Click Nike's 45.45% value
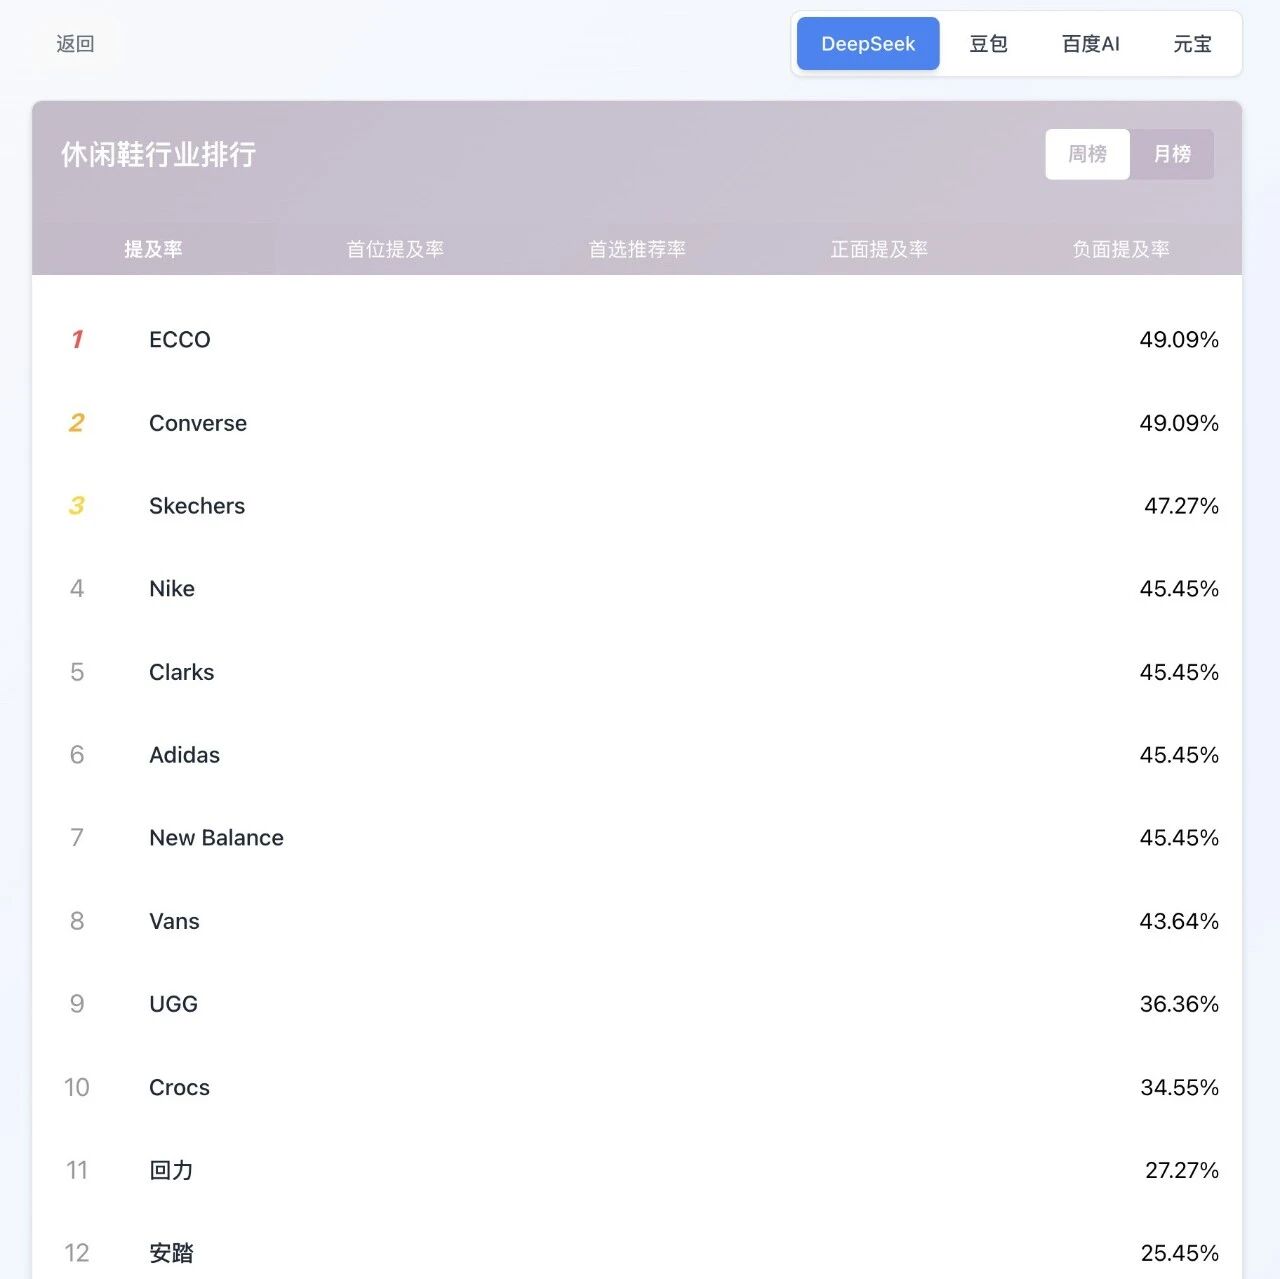 1179,589
